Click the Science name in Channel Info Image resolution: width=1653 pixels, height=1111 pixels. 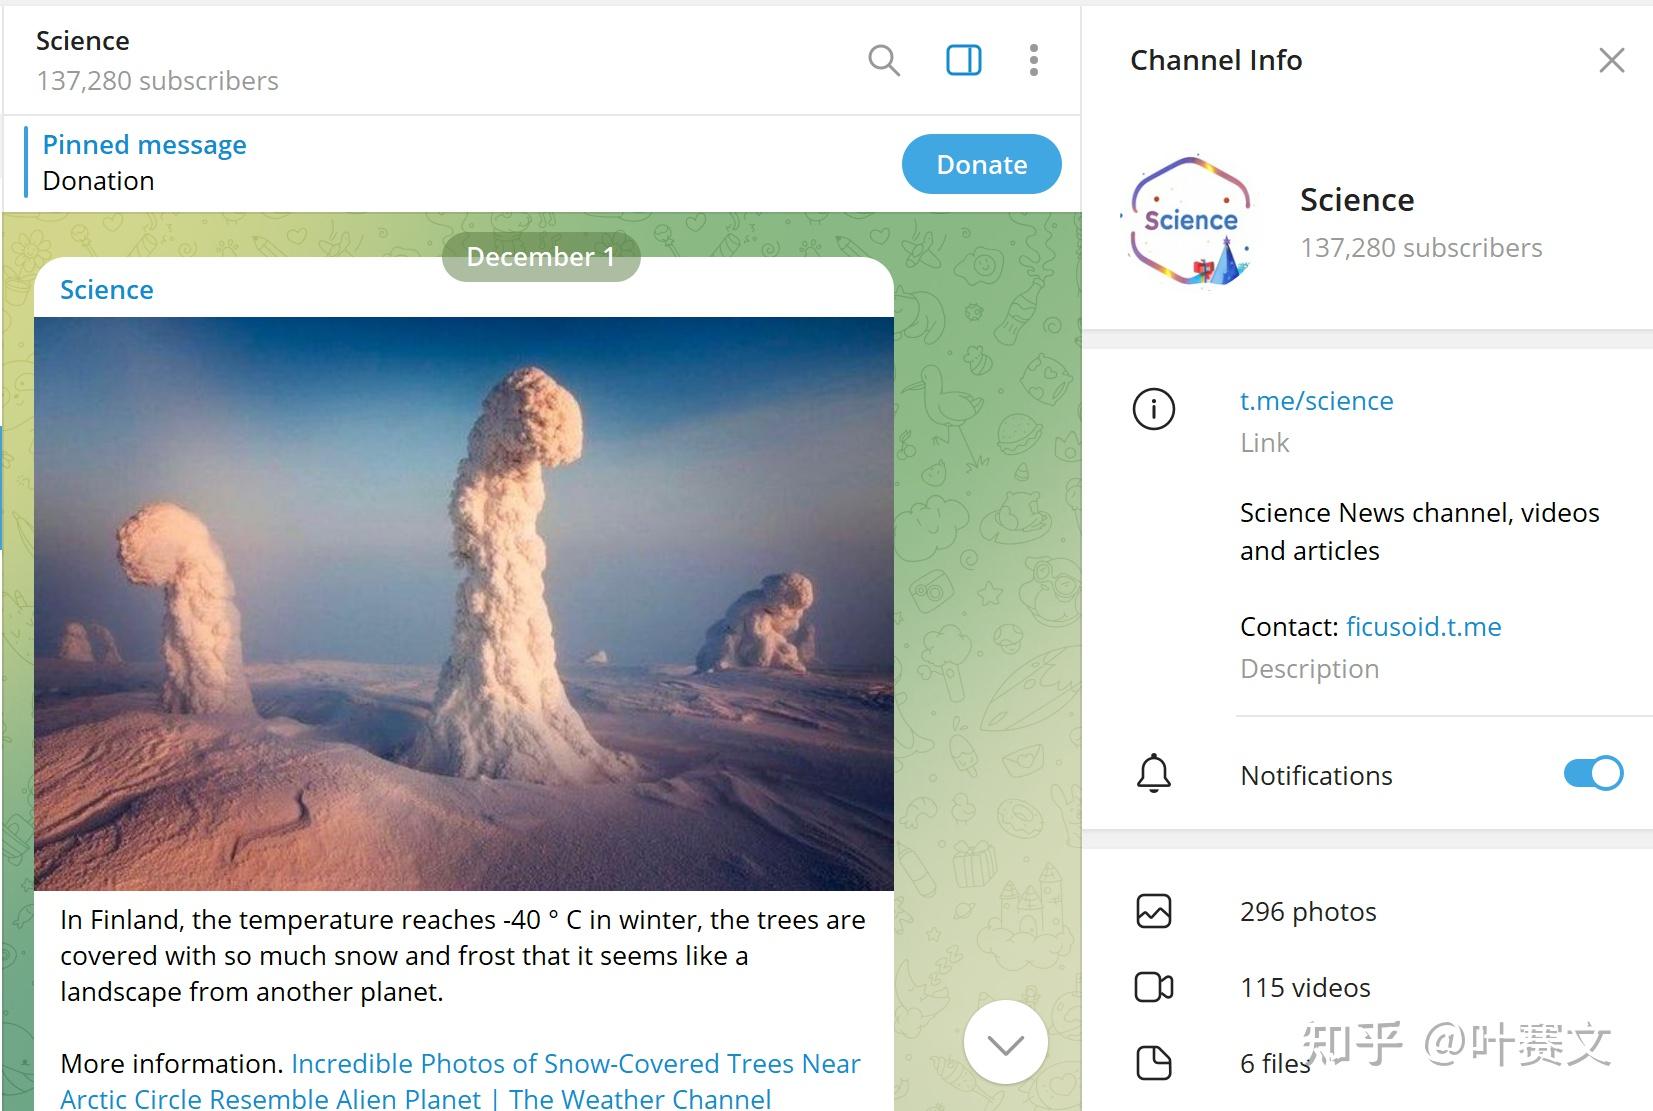1357,200
